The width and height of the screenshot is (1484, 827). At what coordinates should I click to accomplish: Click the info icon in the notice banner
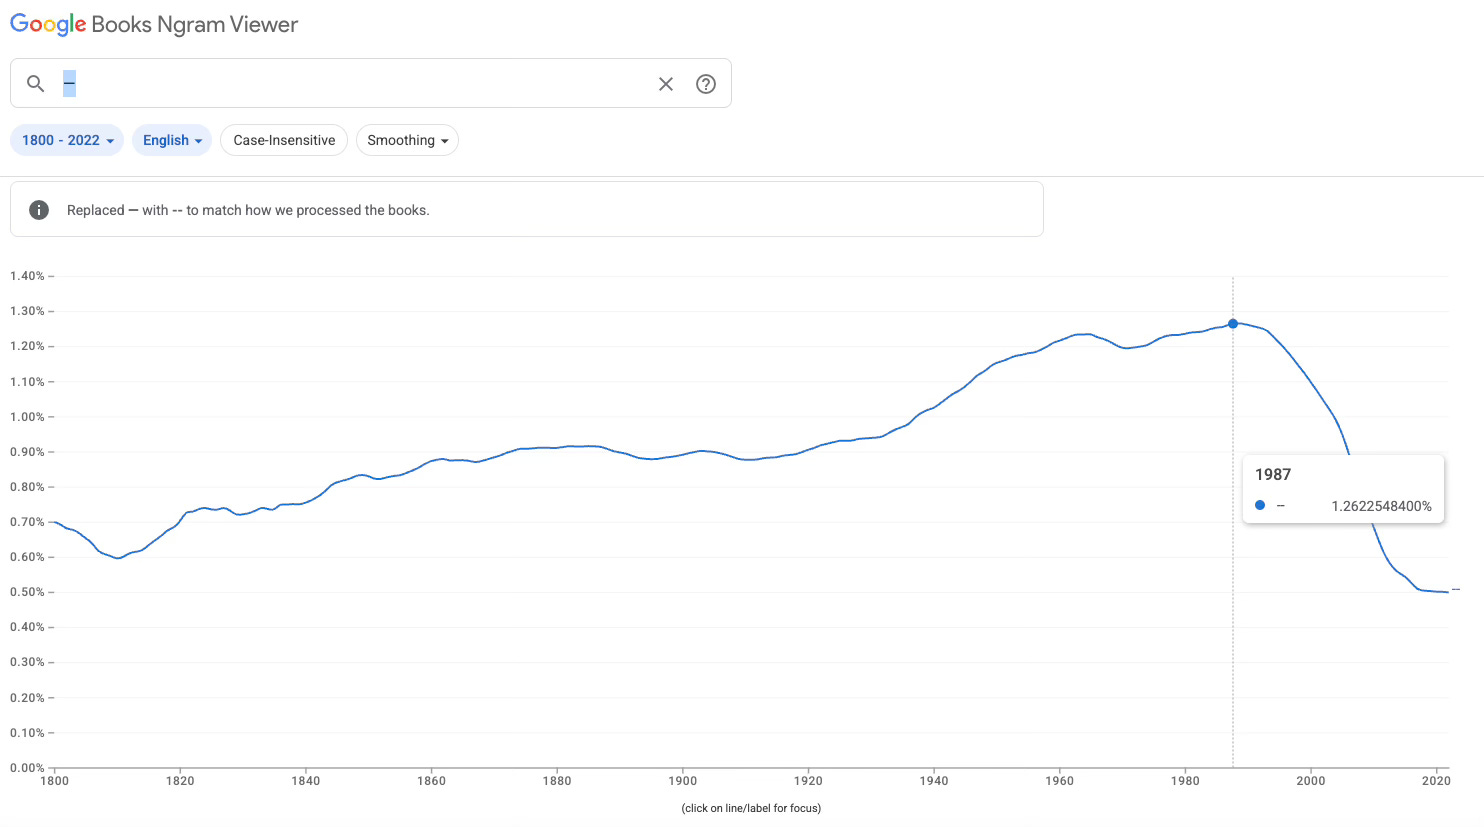39,210
